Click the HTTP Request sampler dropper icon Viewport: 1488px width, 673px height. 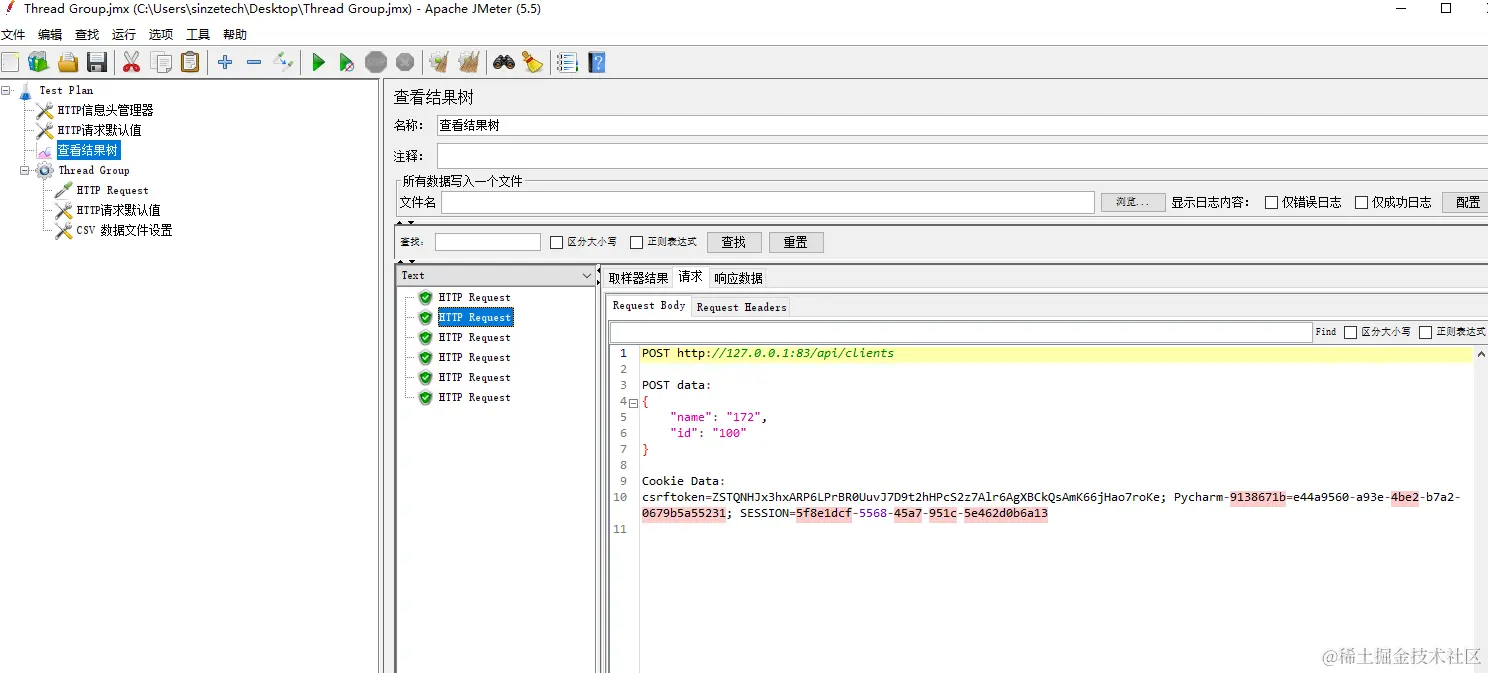(63, 190)
